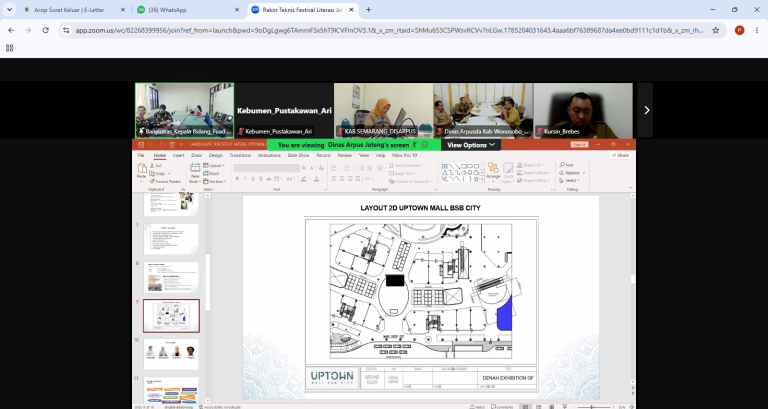Select the Kursin_Brebes video tile
The image size is (768, 409).
[583, 110]
